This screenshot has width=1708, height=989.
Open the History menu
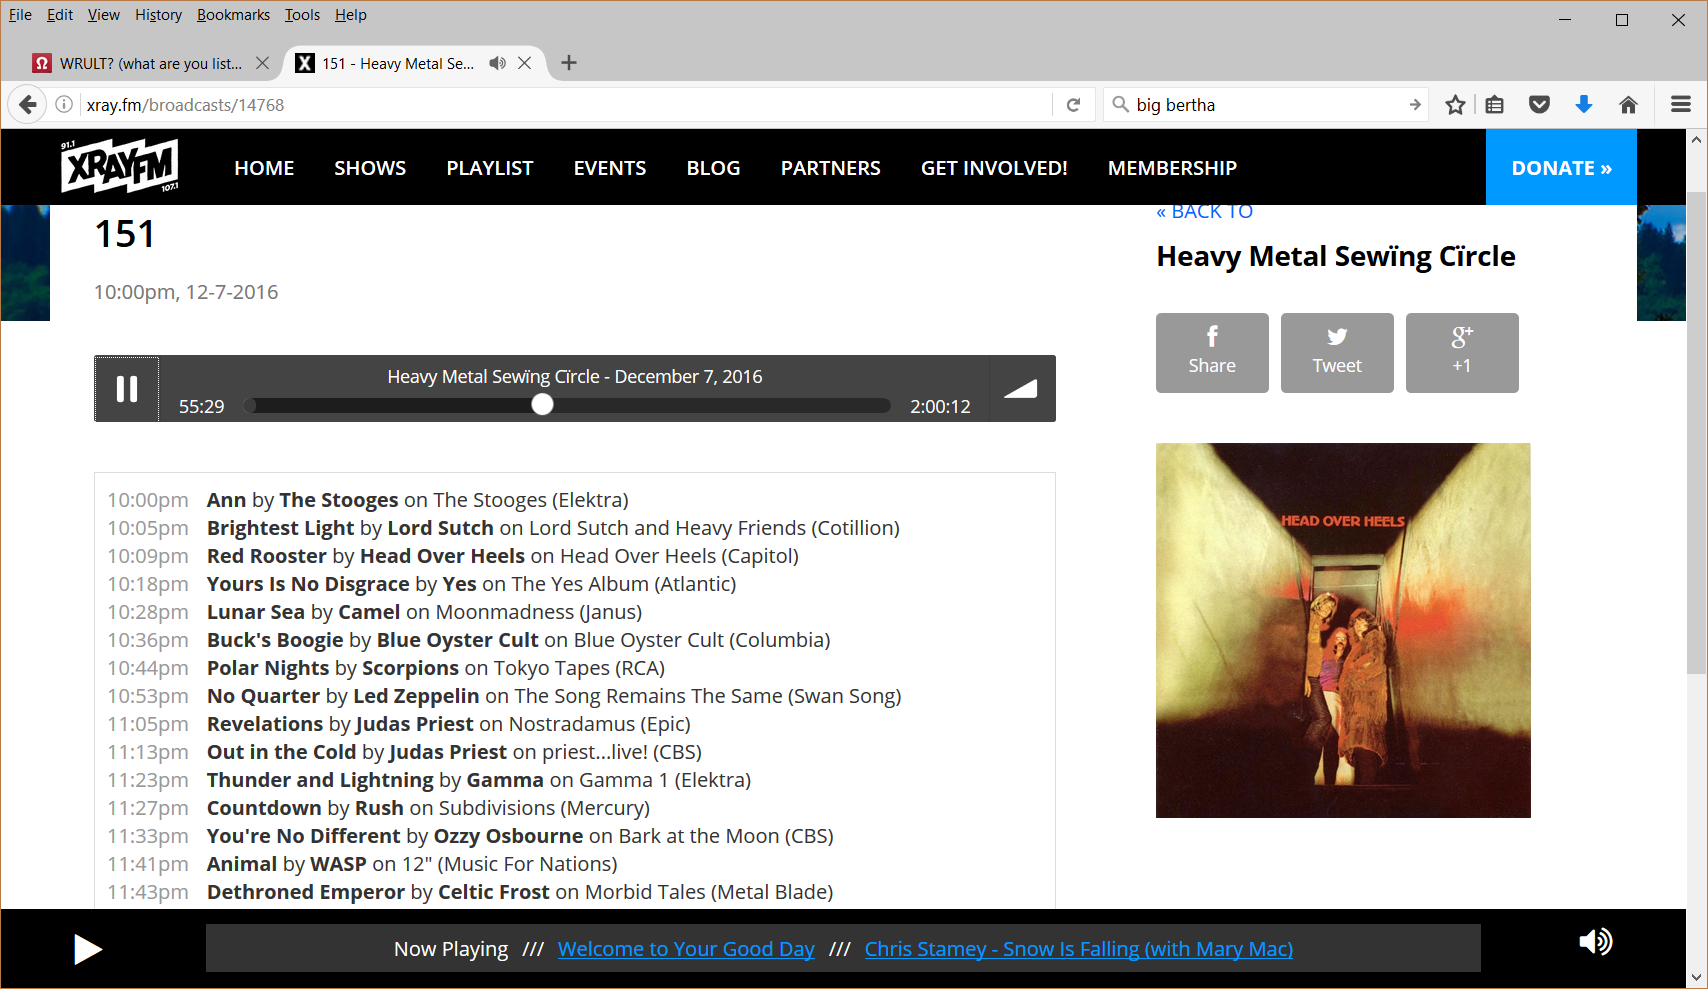coord(159,15)
